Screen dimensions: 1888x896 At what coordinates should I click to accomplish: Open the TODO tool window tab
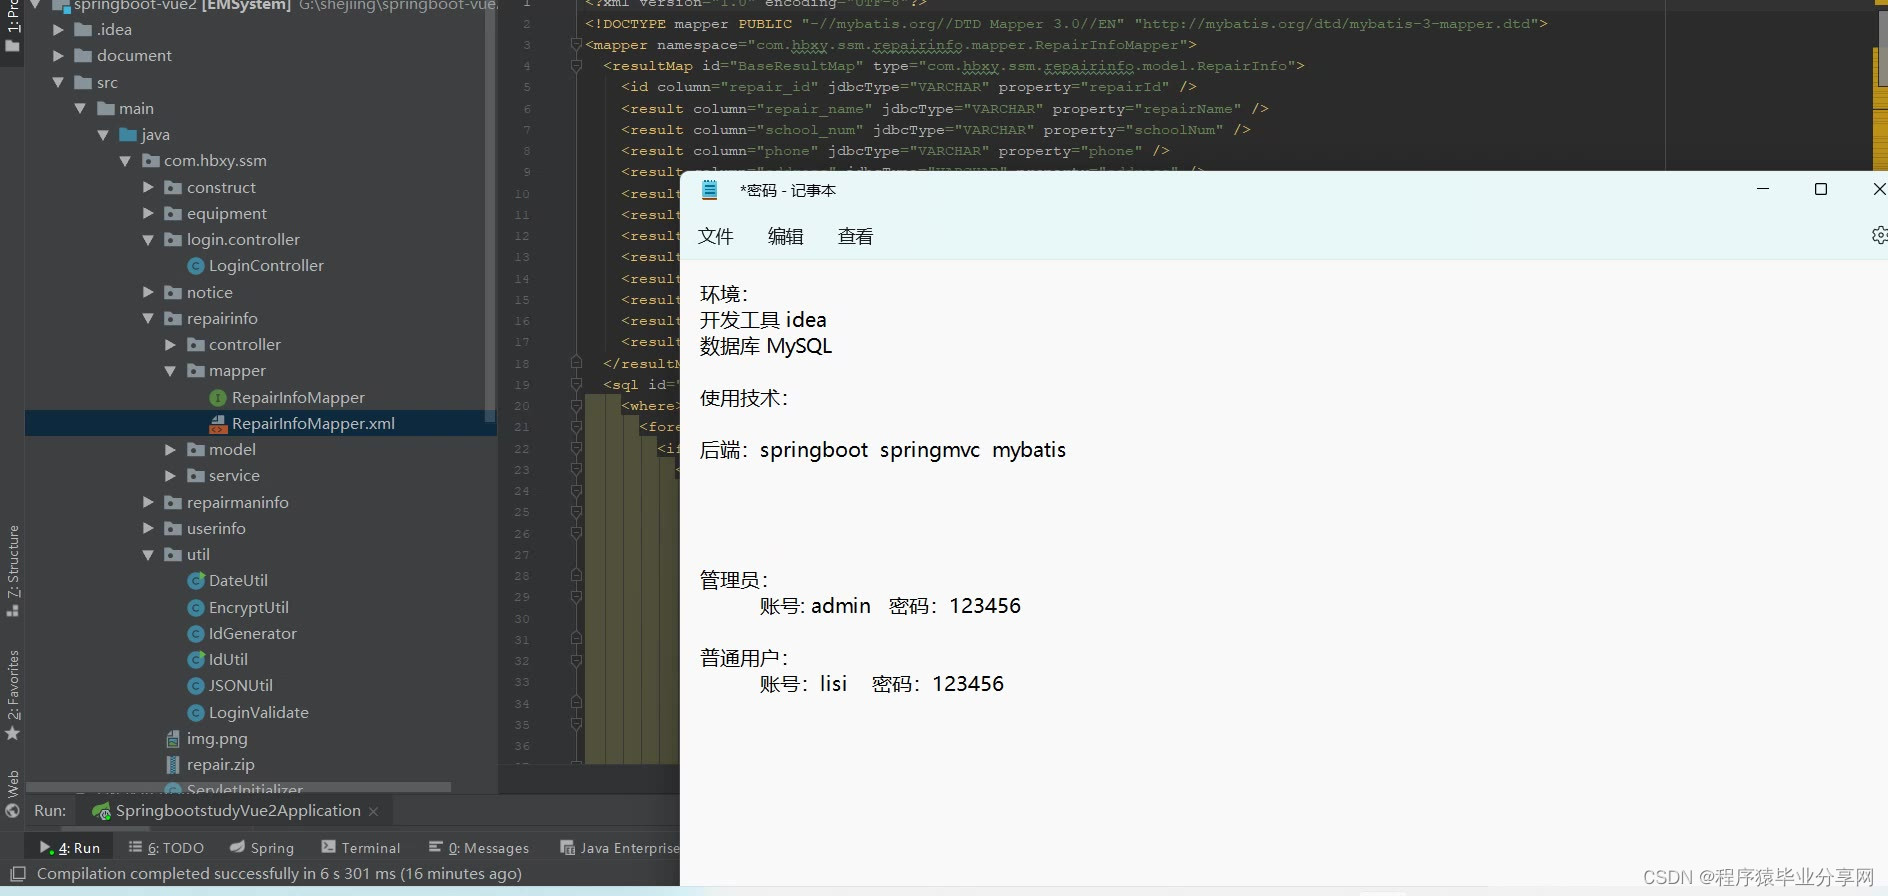click(167, 848)
